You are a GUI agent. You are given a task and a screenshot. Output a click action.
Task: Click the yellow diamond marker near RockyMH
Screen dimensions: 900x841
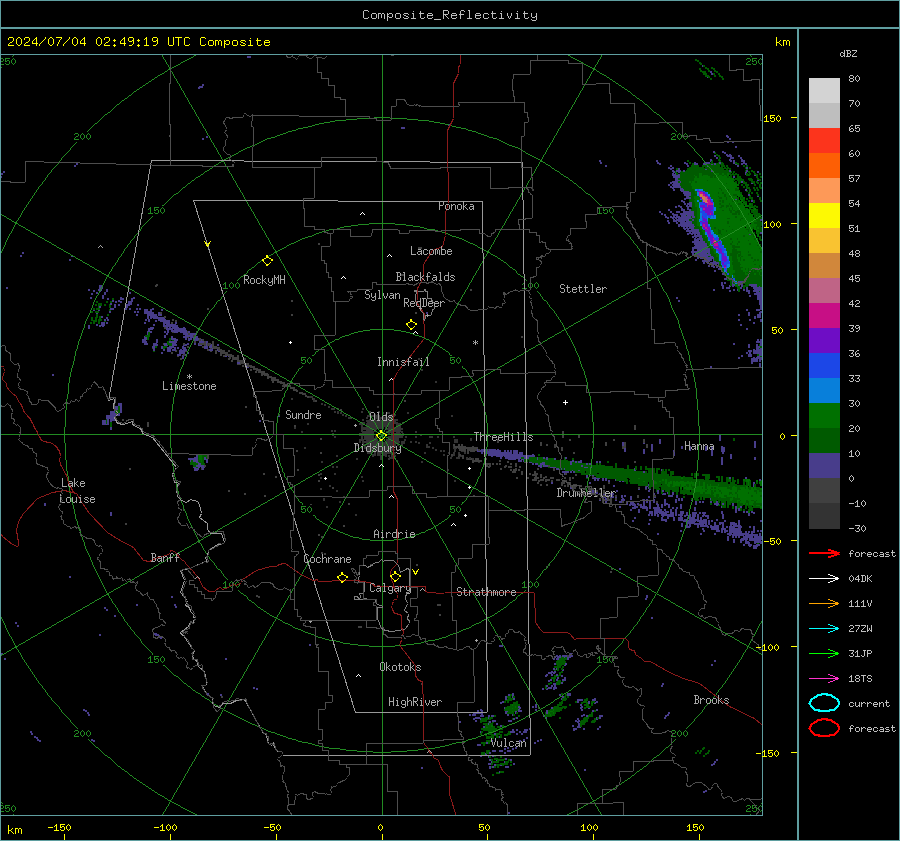click(x=267, y=261)
